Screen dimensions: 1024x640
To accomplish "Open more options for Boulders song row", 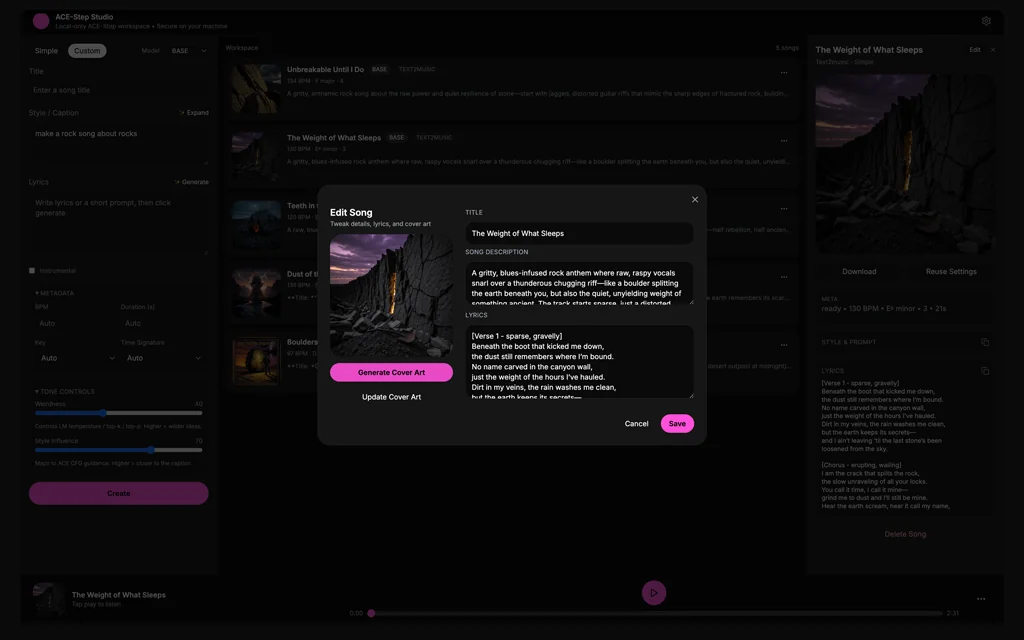I will click(x=784, y=345).
